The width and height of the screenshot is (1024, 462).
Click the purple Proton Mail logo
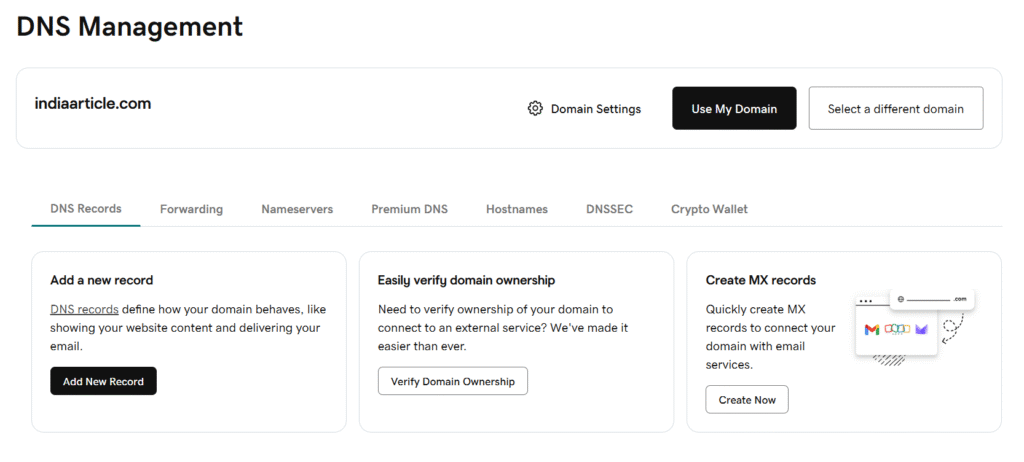click(921, 329)
